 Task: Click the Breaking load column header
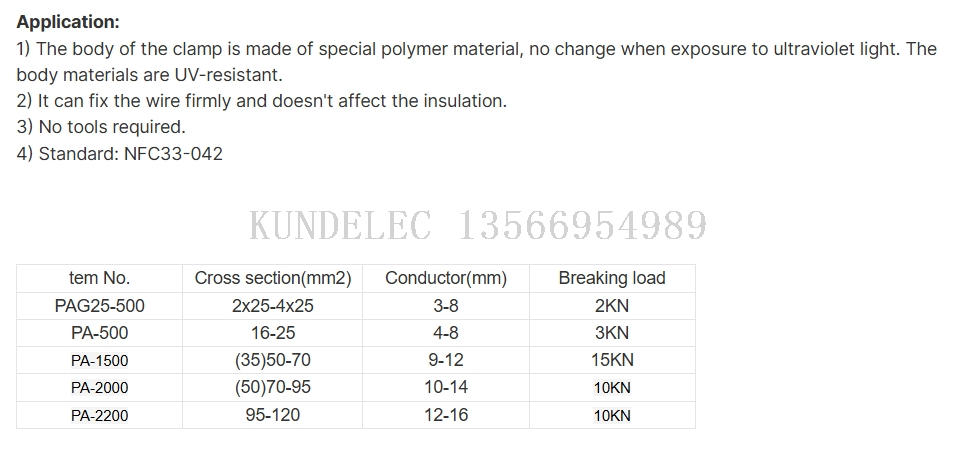coord(611,278)
